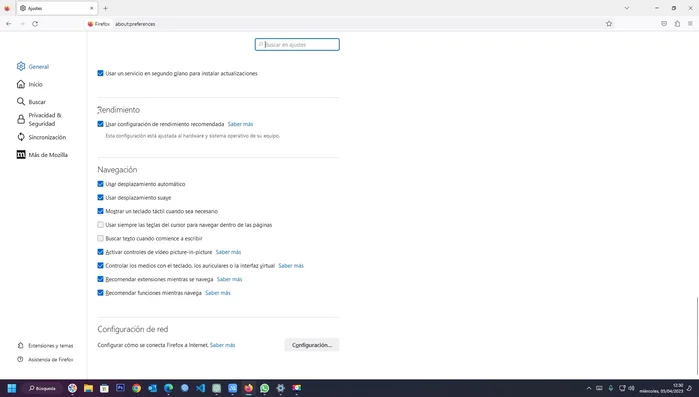
Task: Open Saber más for extension recommendations
Action: point(229,279)
